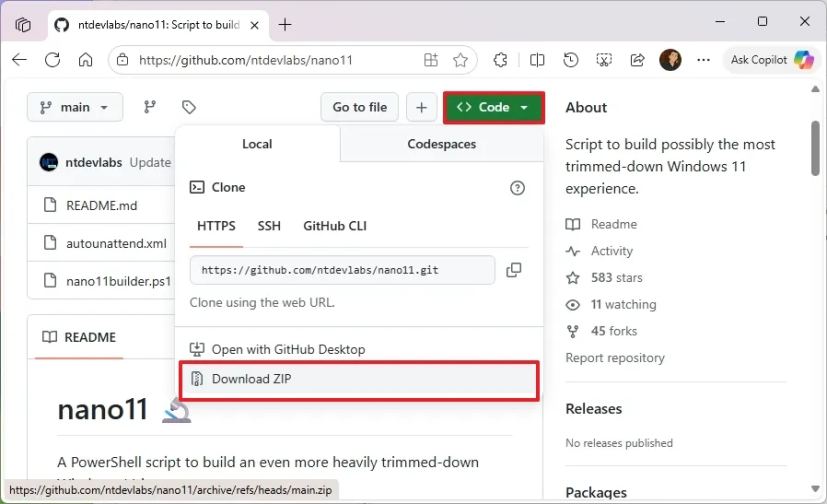Screen dimensions: 827x504
Task: Copy the HTTPS clone URL to clipboard
Action: coord(514,270)
